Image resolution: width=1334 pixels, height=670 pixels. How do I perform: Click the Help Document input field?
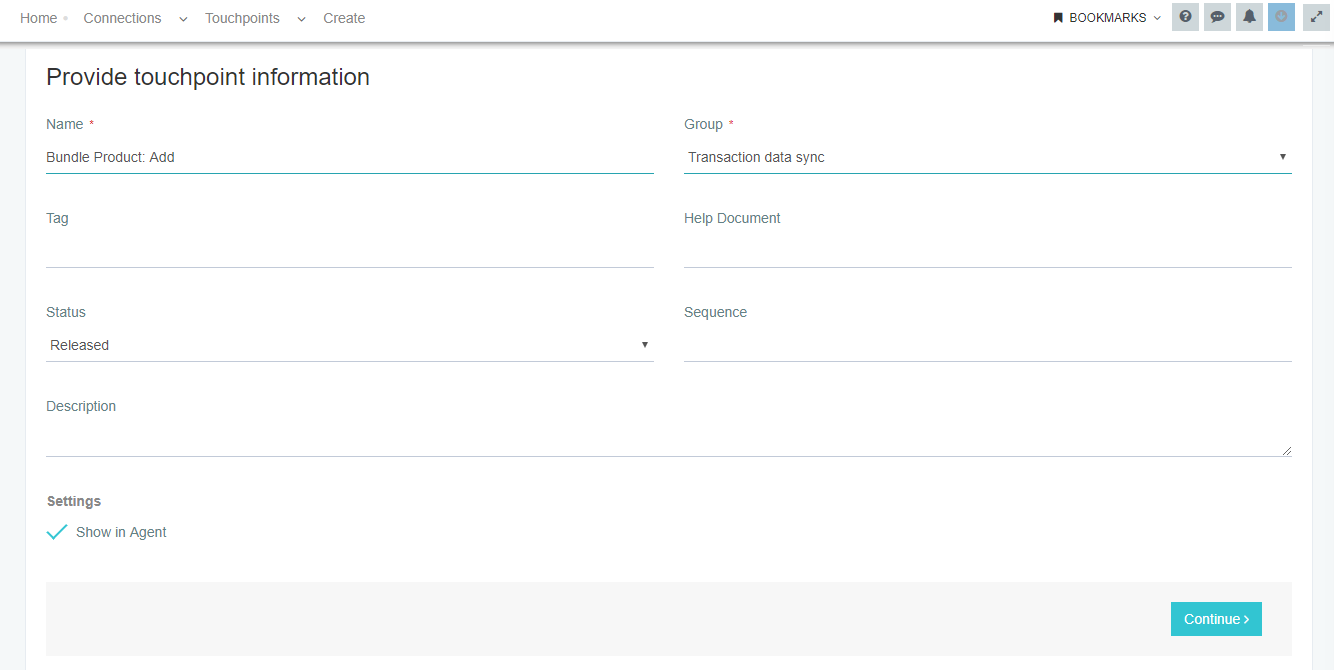[987, 251]
